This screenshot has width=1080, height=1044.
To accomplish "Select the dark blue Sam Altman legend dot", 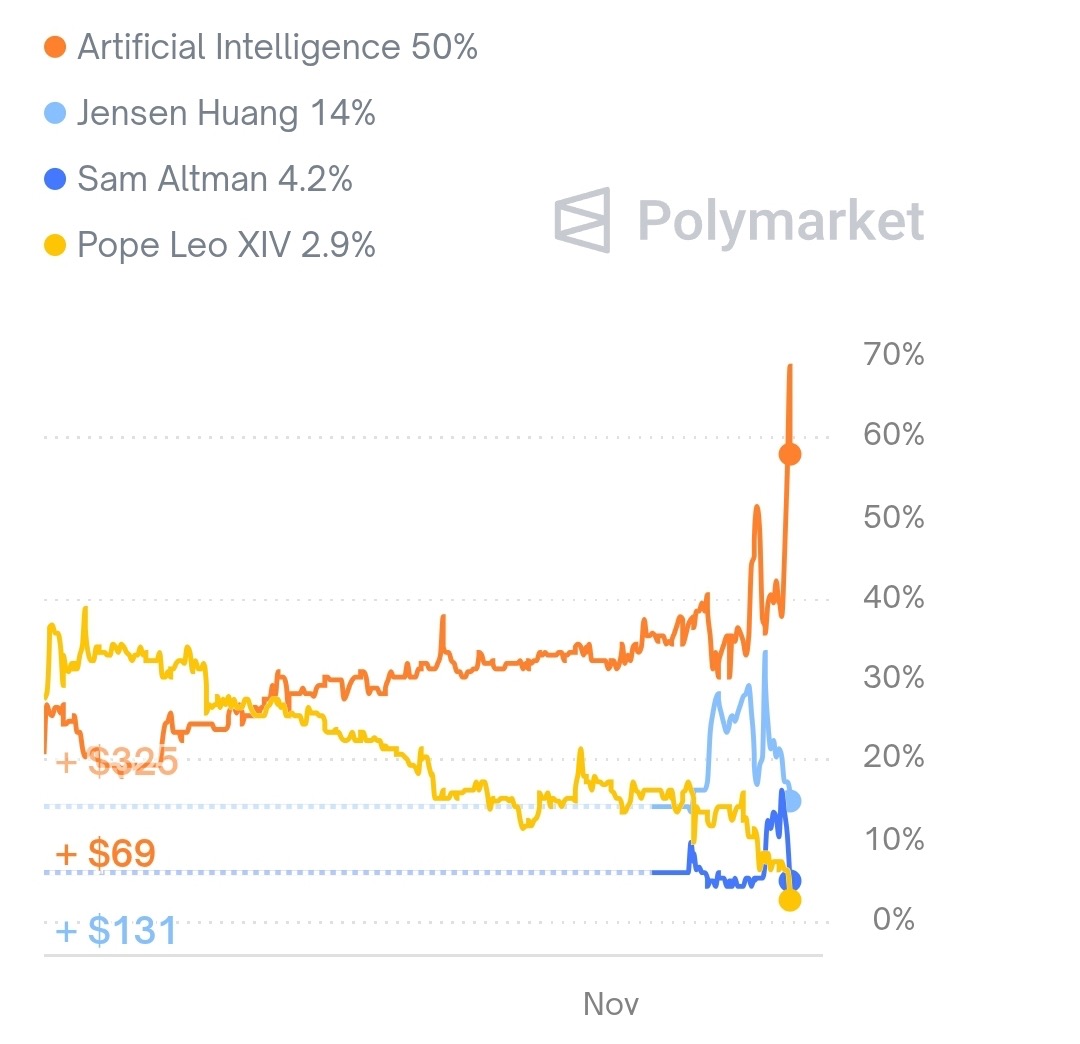I will click(56, 180).
